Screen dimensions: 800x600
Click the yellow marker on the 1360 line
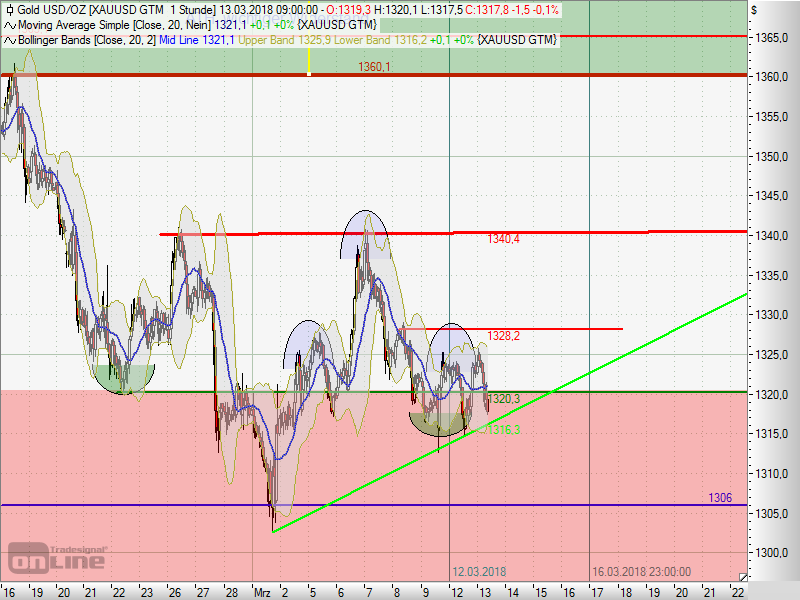[x=309, y=64]
